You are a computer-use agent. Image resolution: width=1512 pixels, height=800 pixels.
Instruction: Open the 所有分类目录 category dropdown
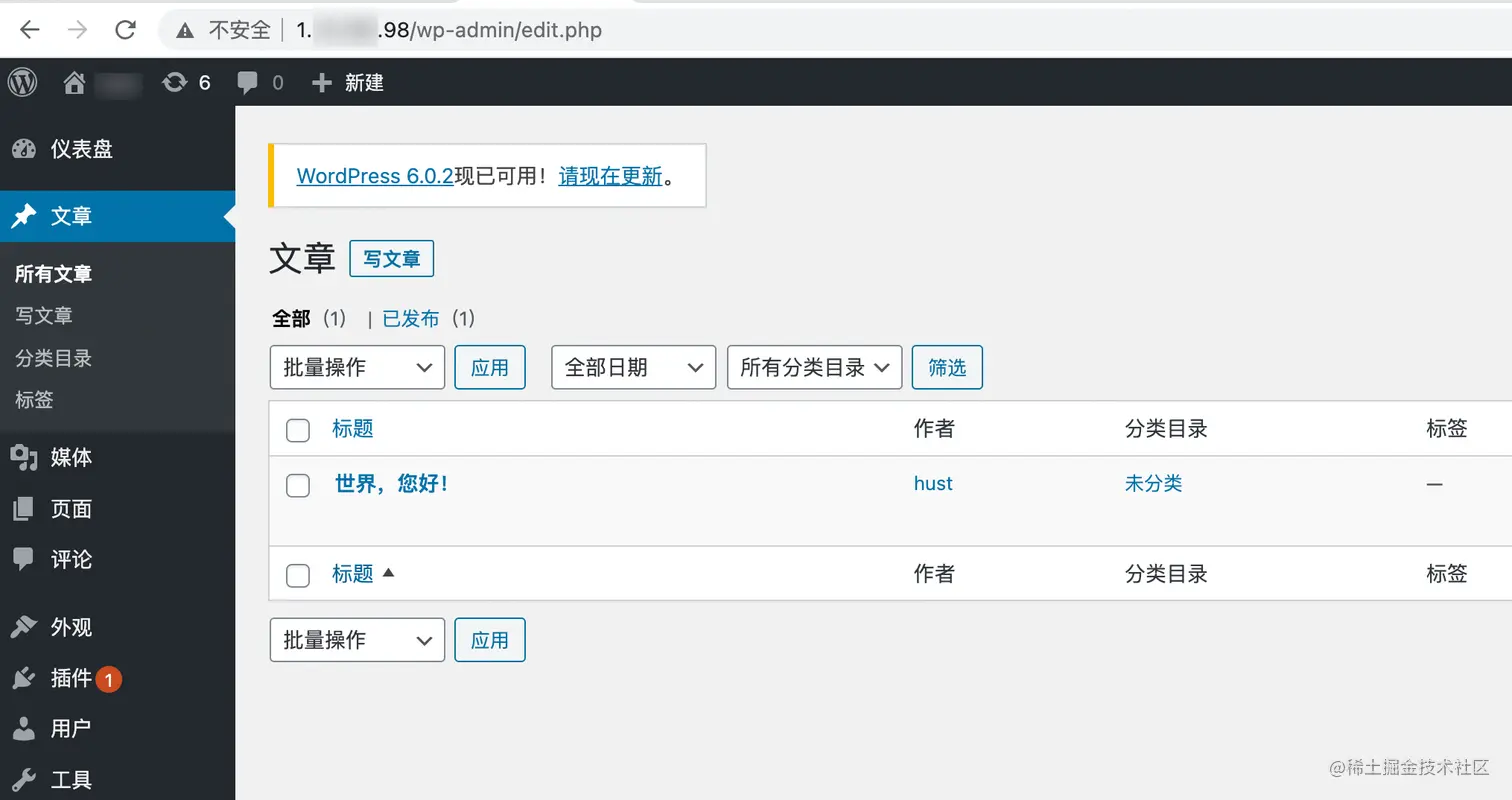(815, 367)
